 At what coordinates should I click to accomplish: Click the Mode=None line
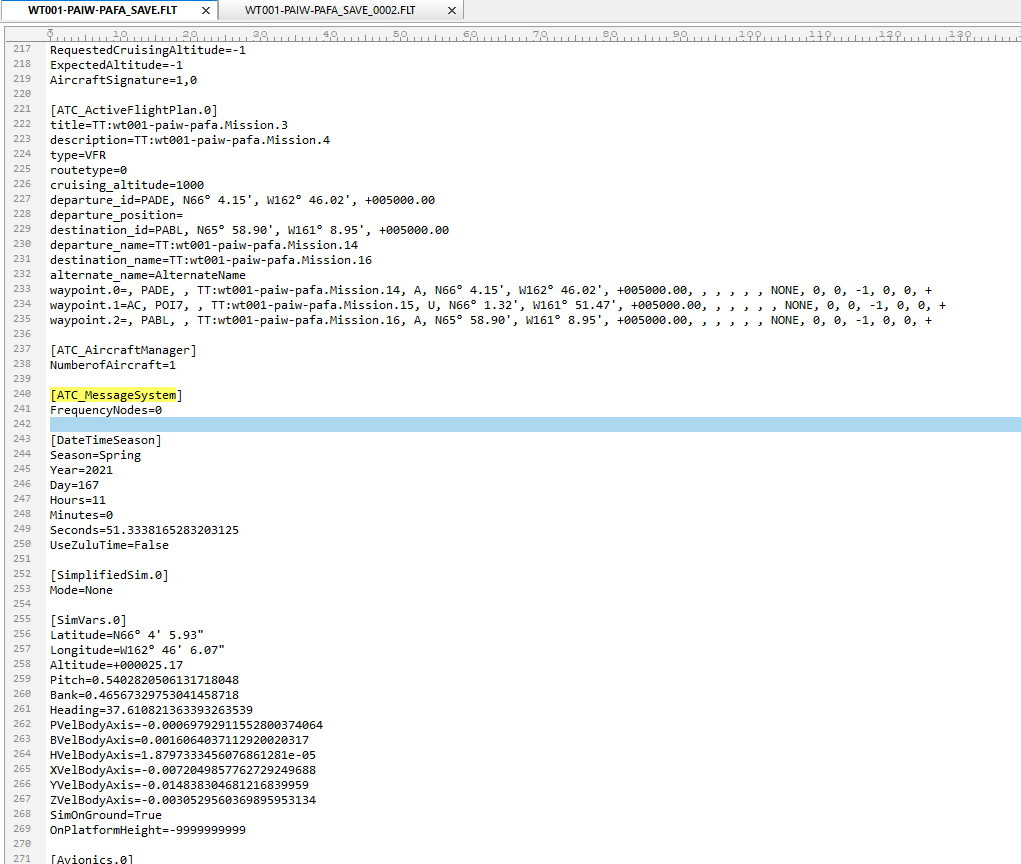click(x=81, y=590)
